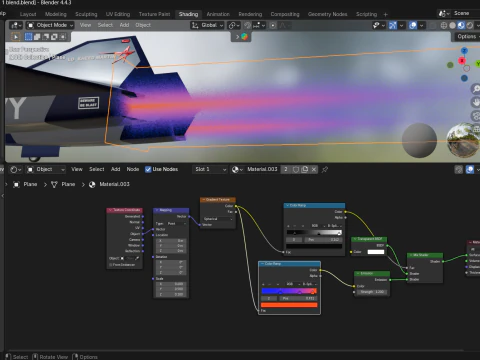Click the zoom view magnifier button

[476, 89]
